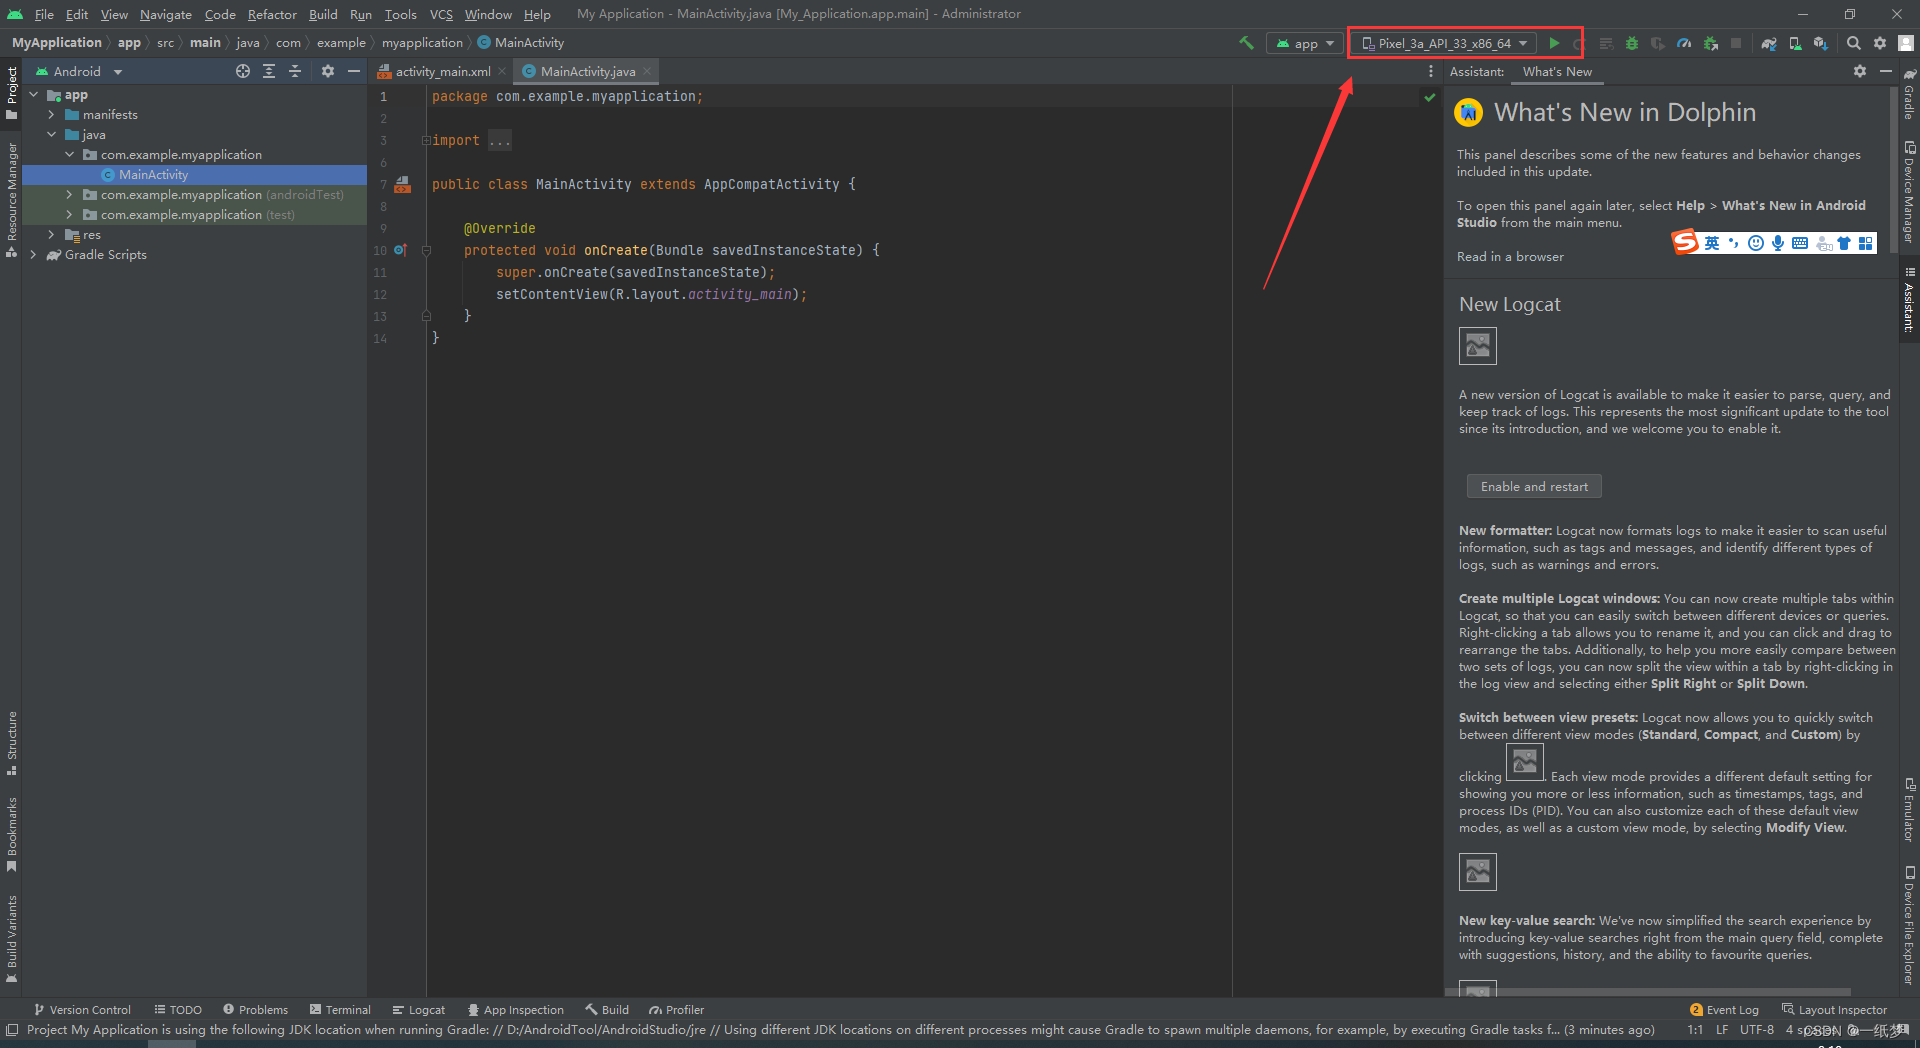Screen dimensions: 1920x1048
Task: Click the myapplication breadcrumb in navigation bar
Action: click(422, 43)
